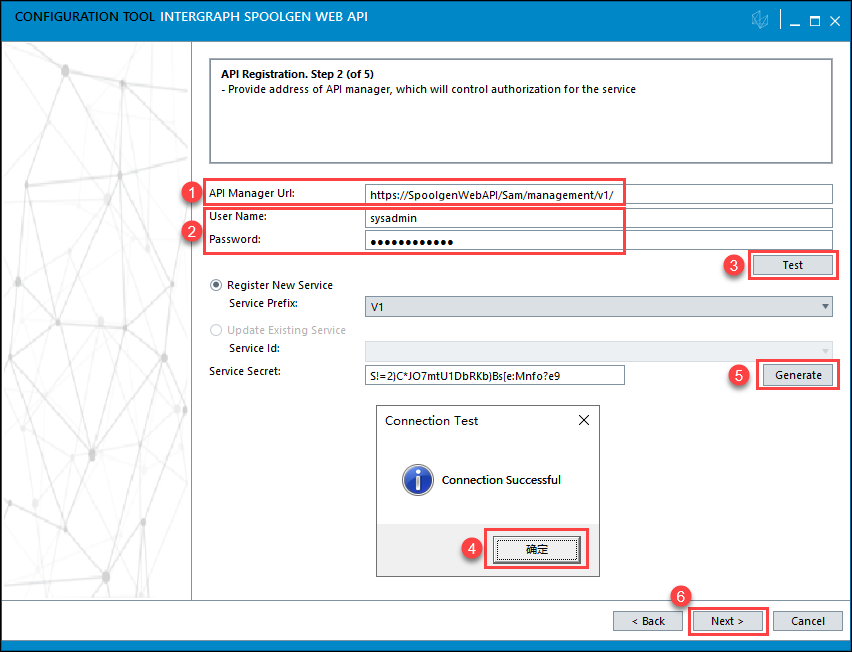The width and height of the screenshot is (852, 652).
Task: Click the Service Secret text field
Action: pyautogui.click(x=494, y=375)
